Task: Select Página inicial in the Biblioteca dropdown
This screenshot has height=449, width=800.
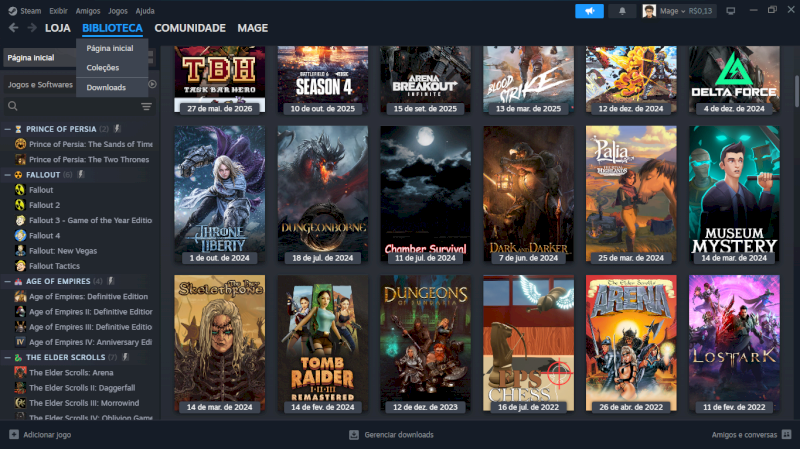Action: coord(112,48)
